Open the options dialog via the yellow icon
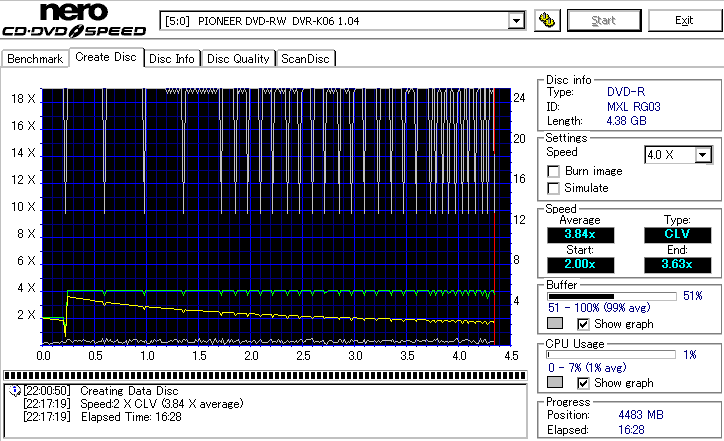Viewport: 724px width, 441px height. pos(547,20)
